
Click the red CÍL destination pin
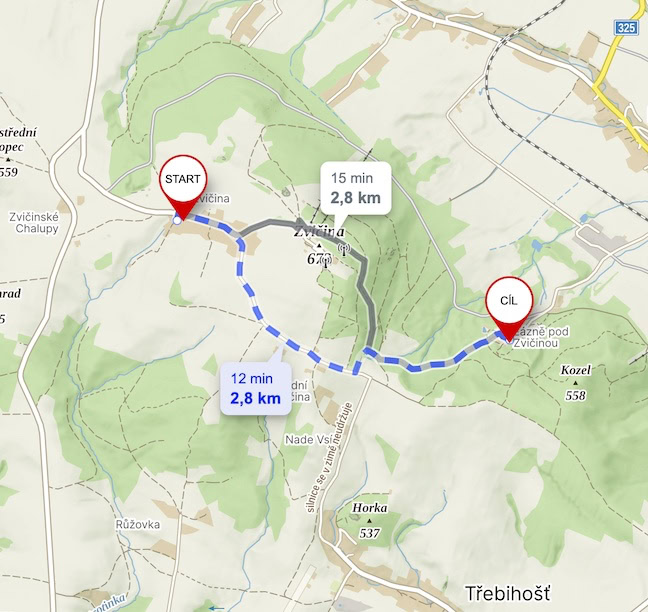coord(509,308)
